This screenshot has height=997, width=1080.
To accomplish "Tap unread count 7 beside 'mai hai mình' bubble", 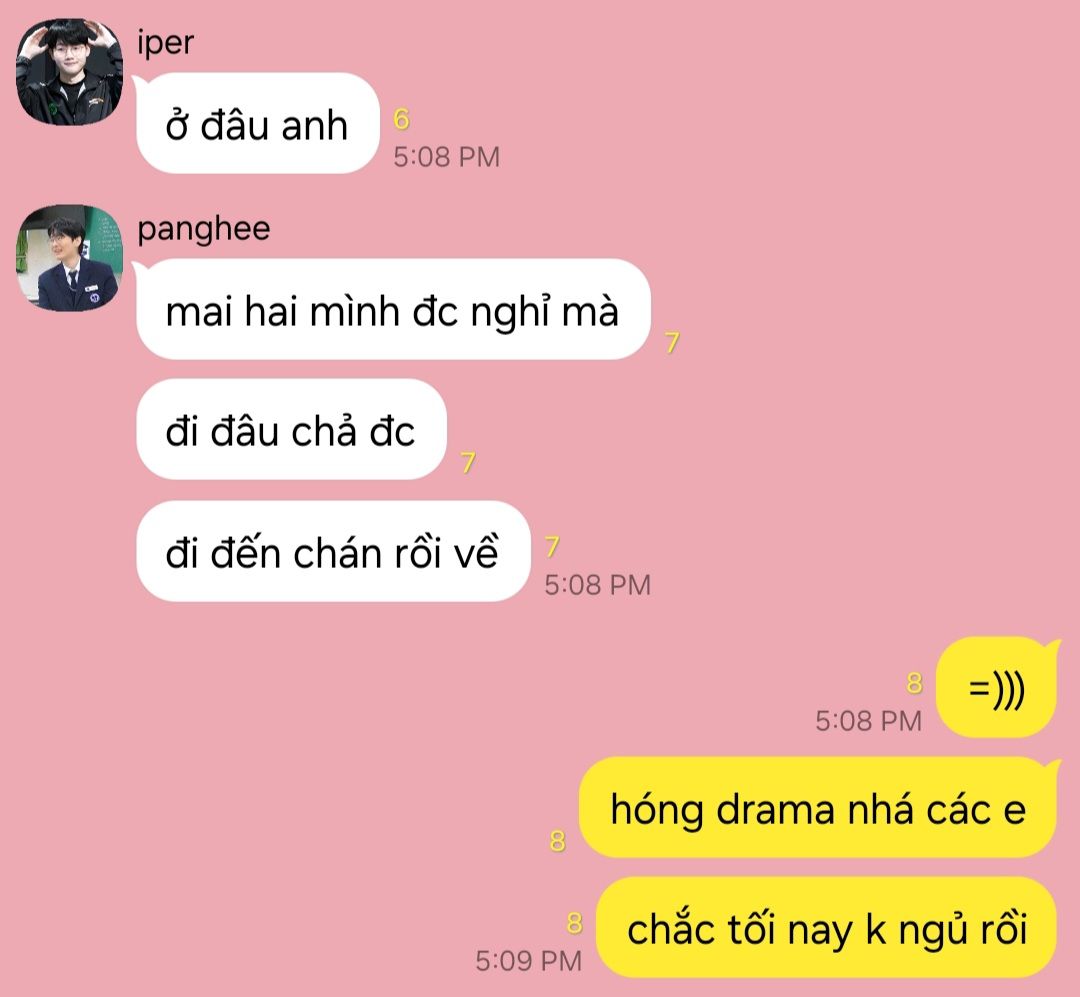I will 672,342.
